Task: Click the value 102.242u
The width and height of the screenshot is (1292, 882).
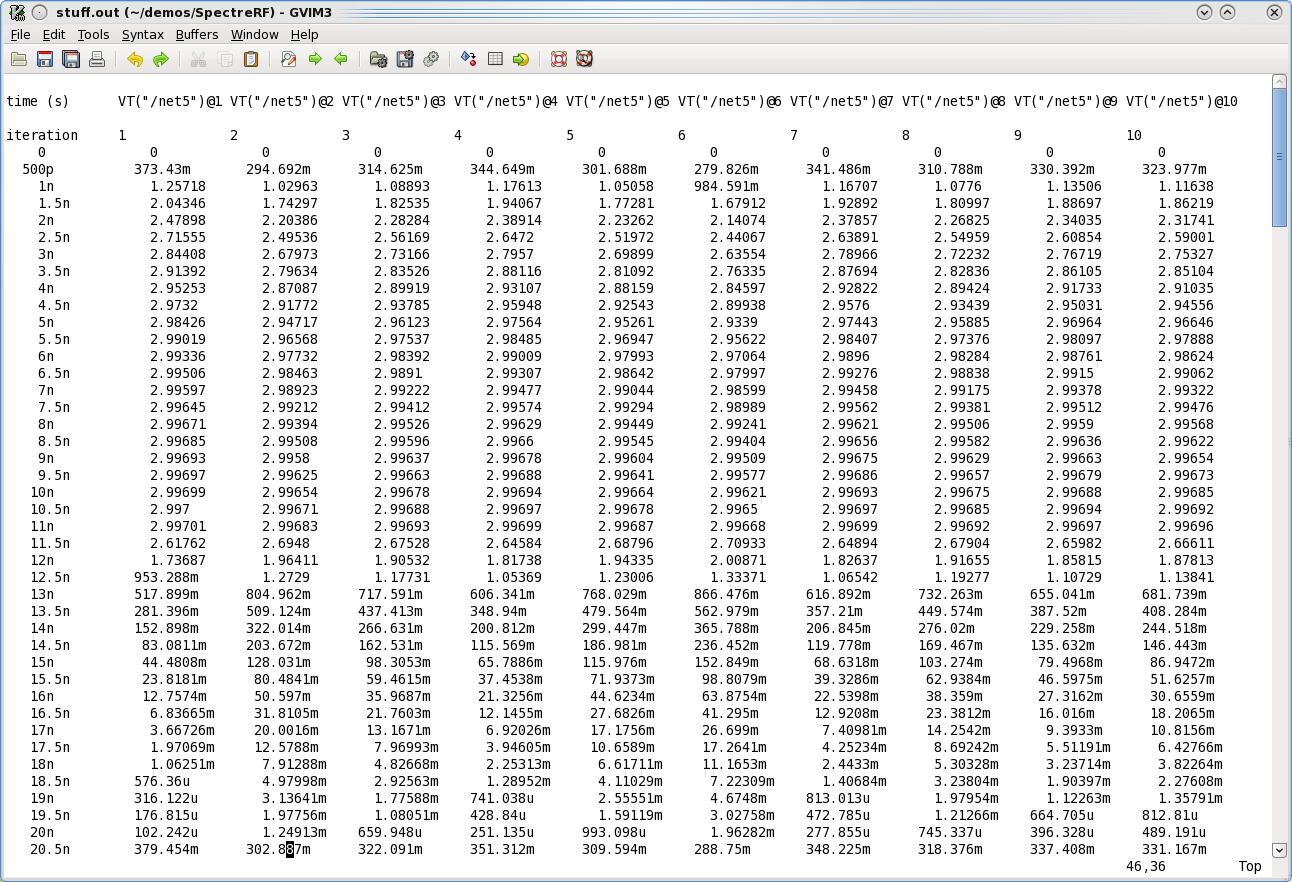Action: pos(166,832)
